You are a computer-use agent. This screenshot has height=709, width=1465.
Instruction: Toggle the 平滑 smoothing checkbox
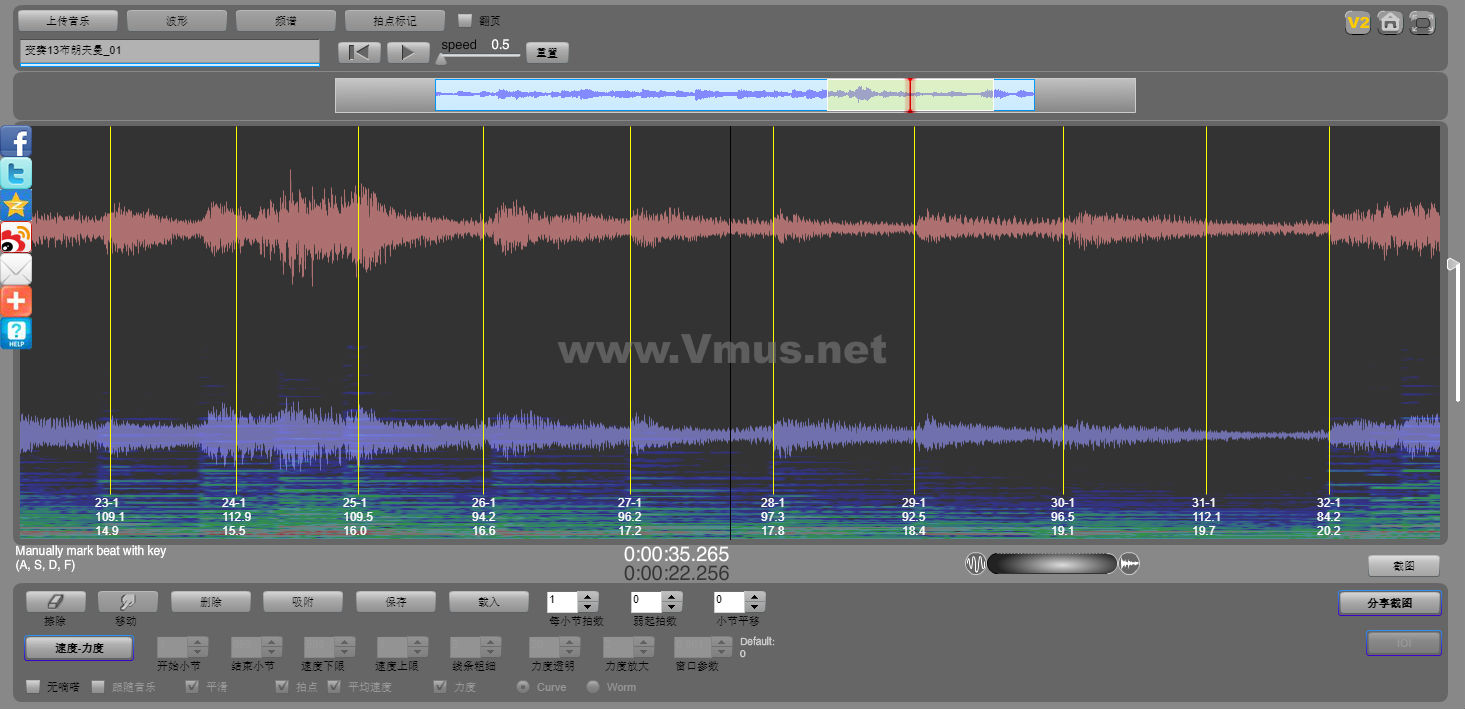point(192,687)
